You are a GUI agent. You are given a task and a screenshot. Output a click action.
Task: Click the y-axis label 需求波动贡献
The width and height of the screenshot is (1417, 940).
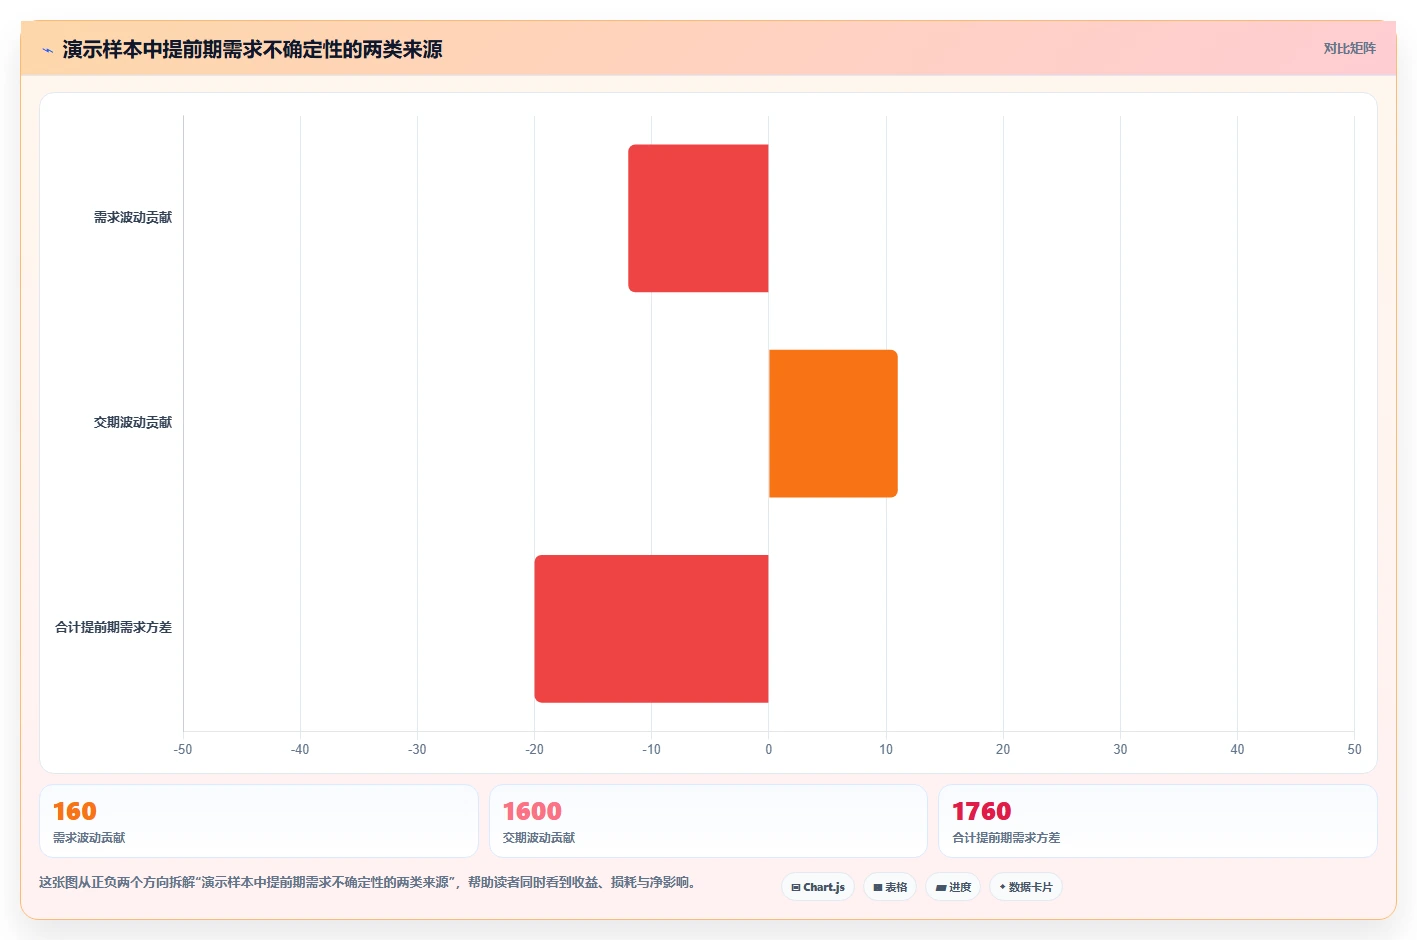[x=133, y=218]
